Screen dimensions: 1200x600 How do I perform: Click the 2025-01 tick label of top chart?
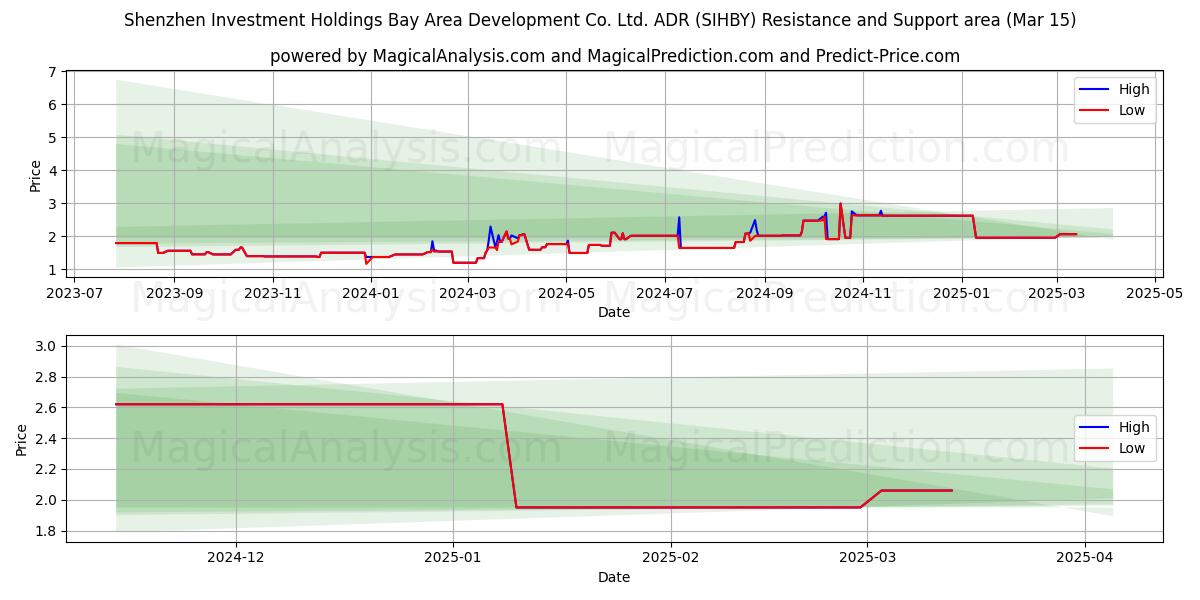[962, 293]
